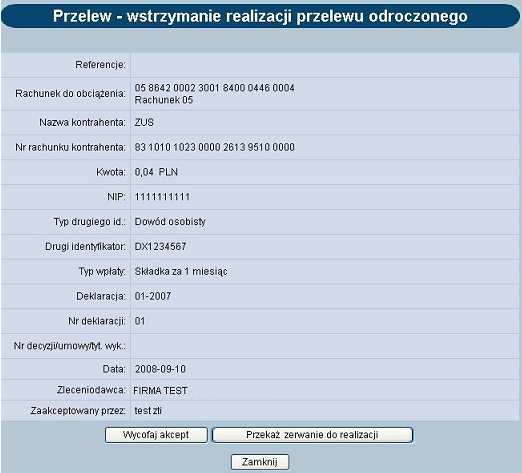The width and height of the screenshot is (522, 473).
Task: Click the Data label
Action: (x=114, y=369)
